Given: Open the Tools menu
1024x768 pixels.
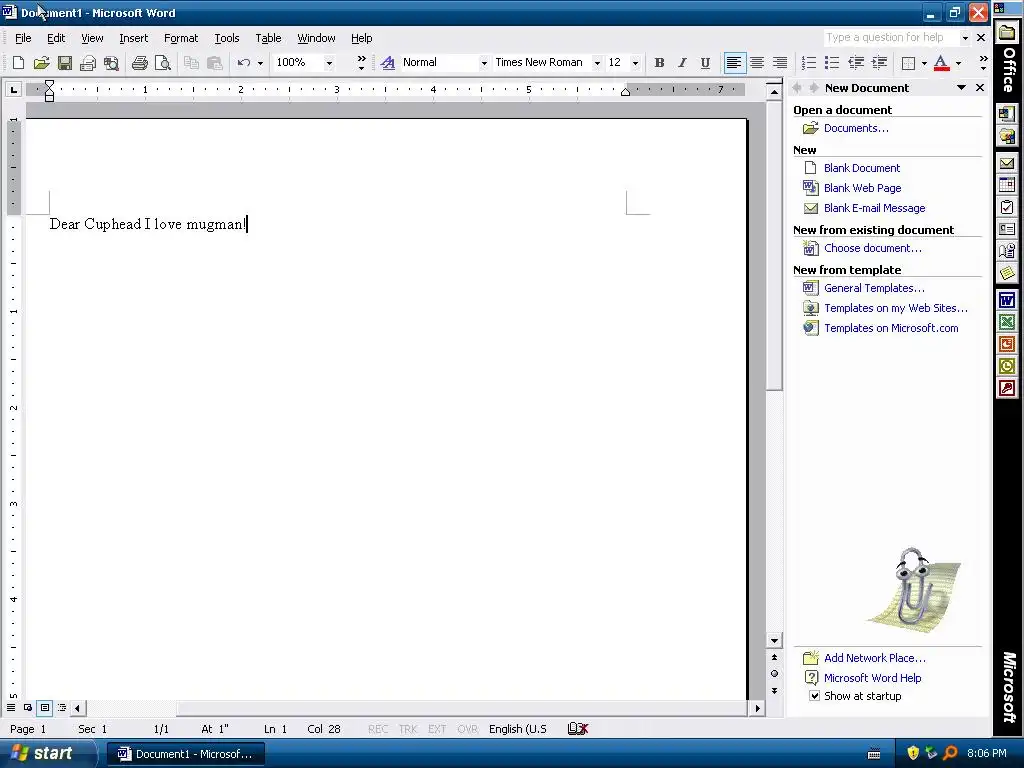Looking at the screenshot, I should (x=227, y=38).
